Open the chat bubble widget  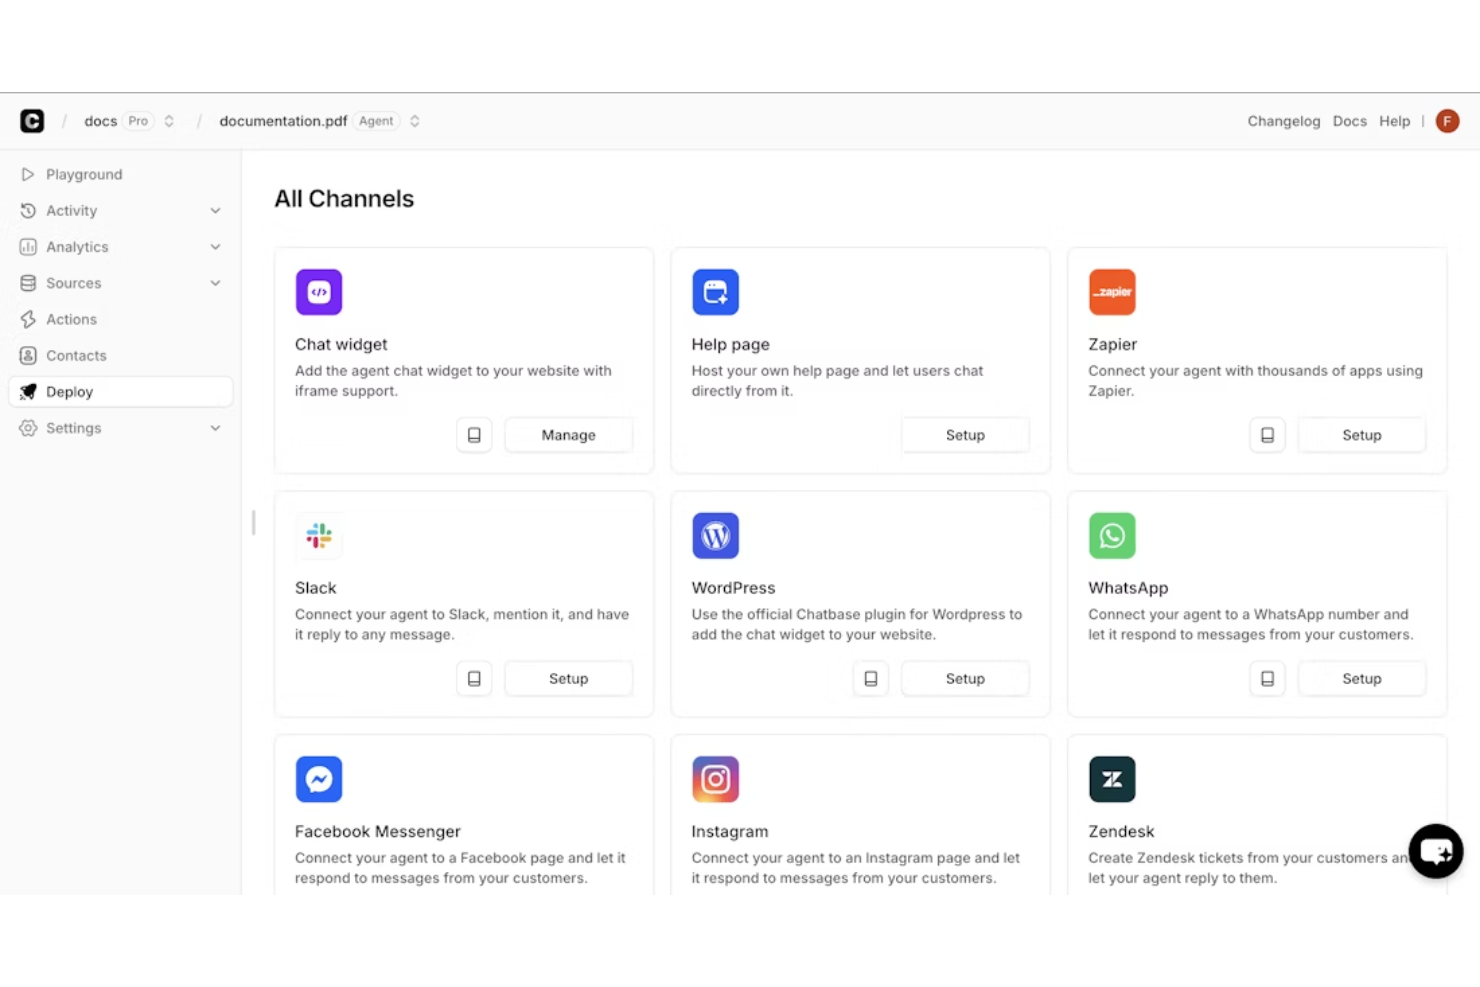[x=1435, y=851]
